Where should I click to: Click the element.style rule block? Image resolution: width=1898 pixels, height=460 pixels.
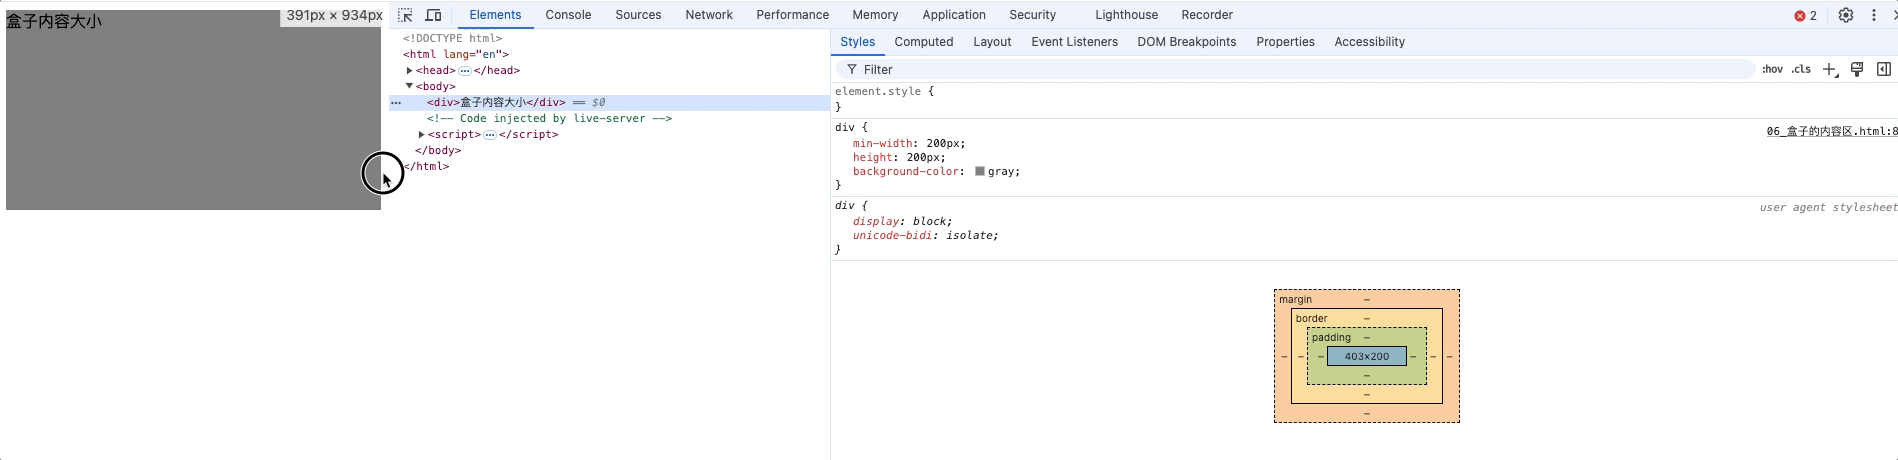click(x=1364, y=98)
